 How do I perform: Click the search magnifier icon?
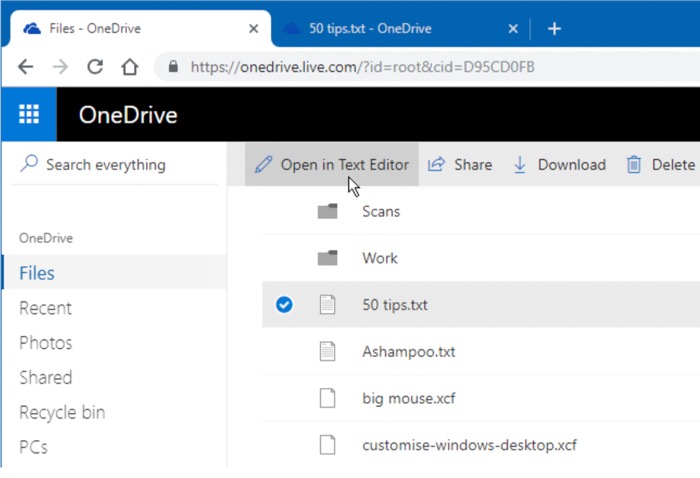(x=29, y=163)
